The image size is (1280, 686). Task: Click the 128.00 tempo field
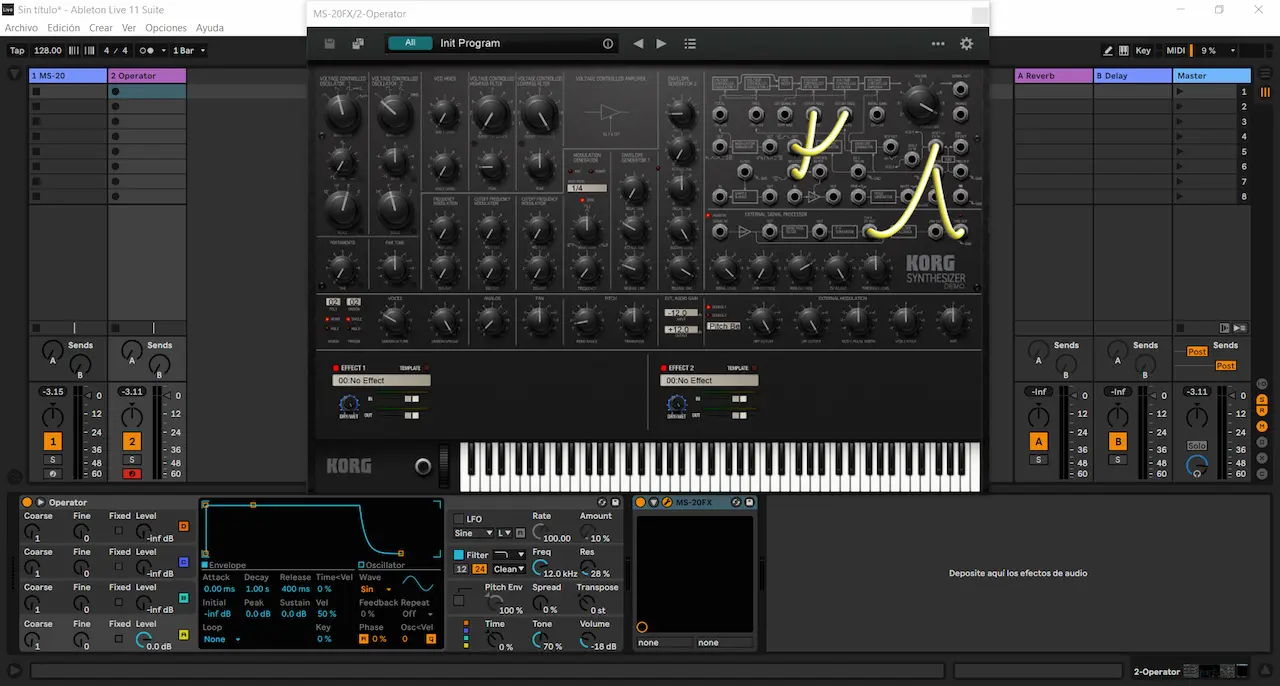point(47,50)
